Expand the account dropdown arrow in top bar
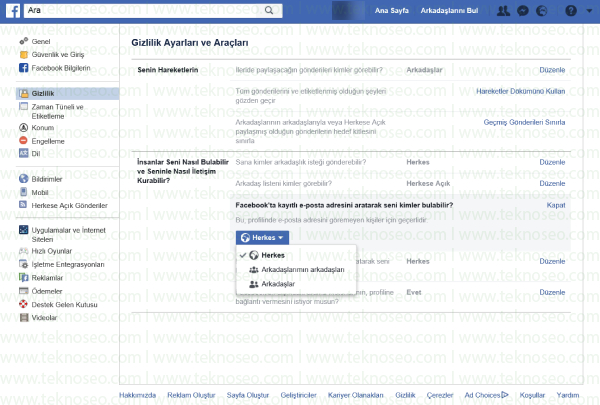600x405 pixels. 589,11
